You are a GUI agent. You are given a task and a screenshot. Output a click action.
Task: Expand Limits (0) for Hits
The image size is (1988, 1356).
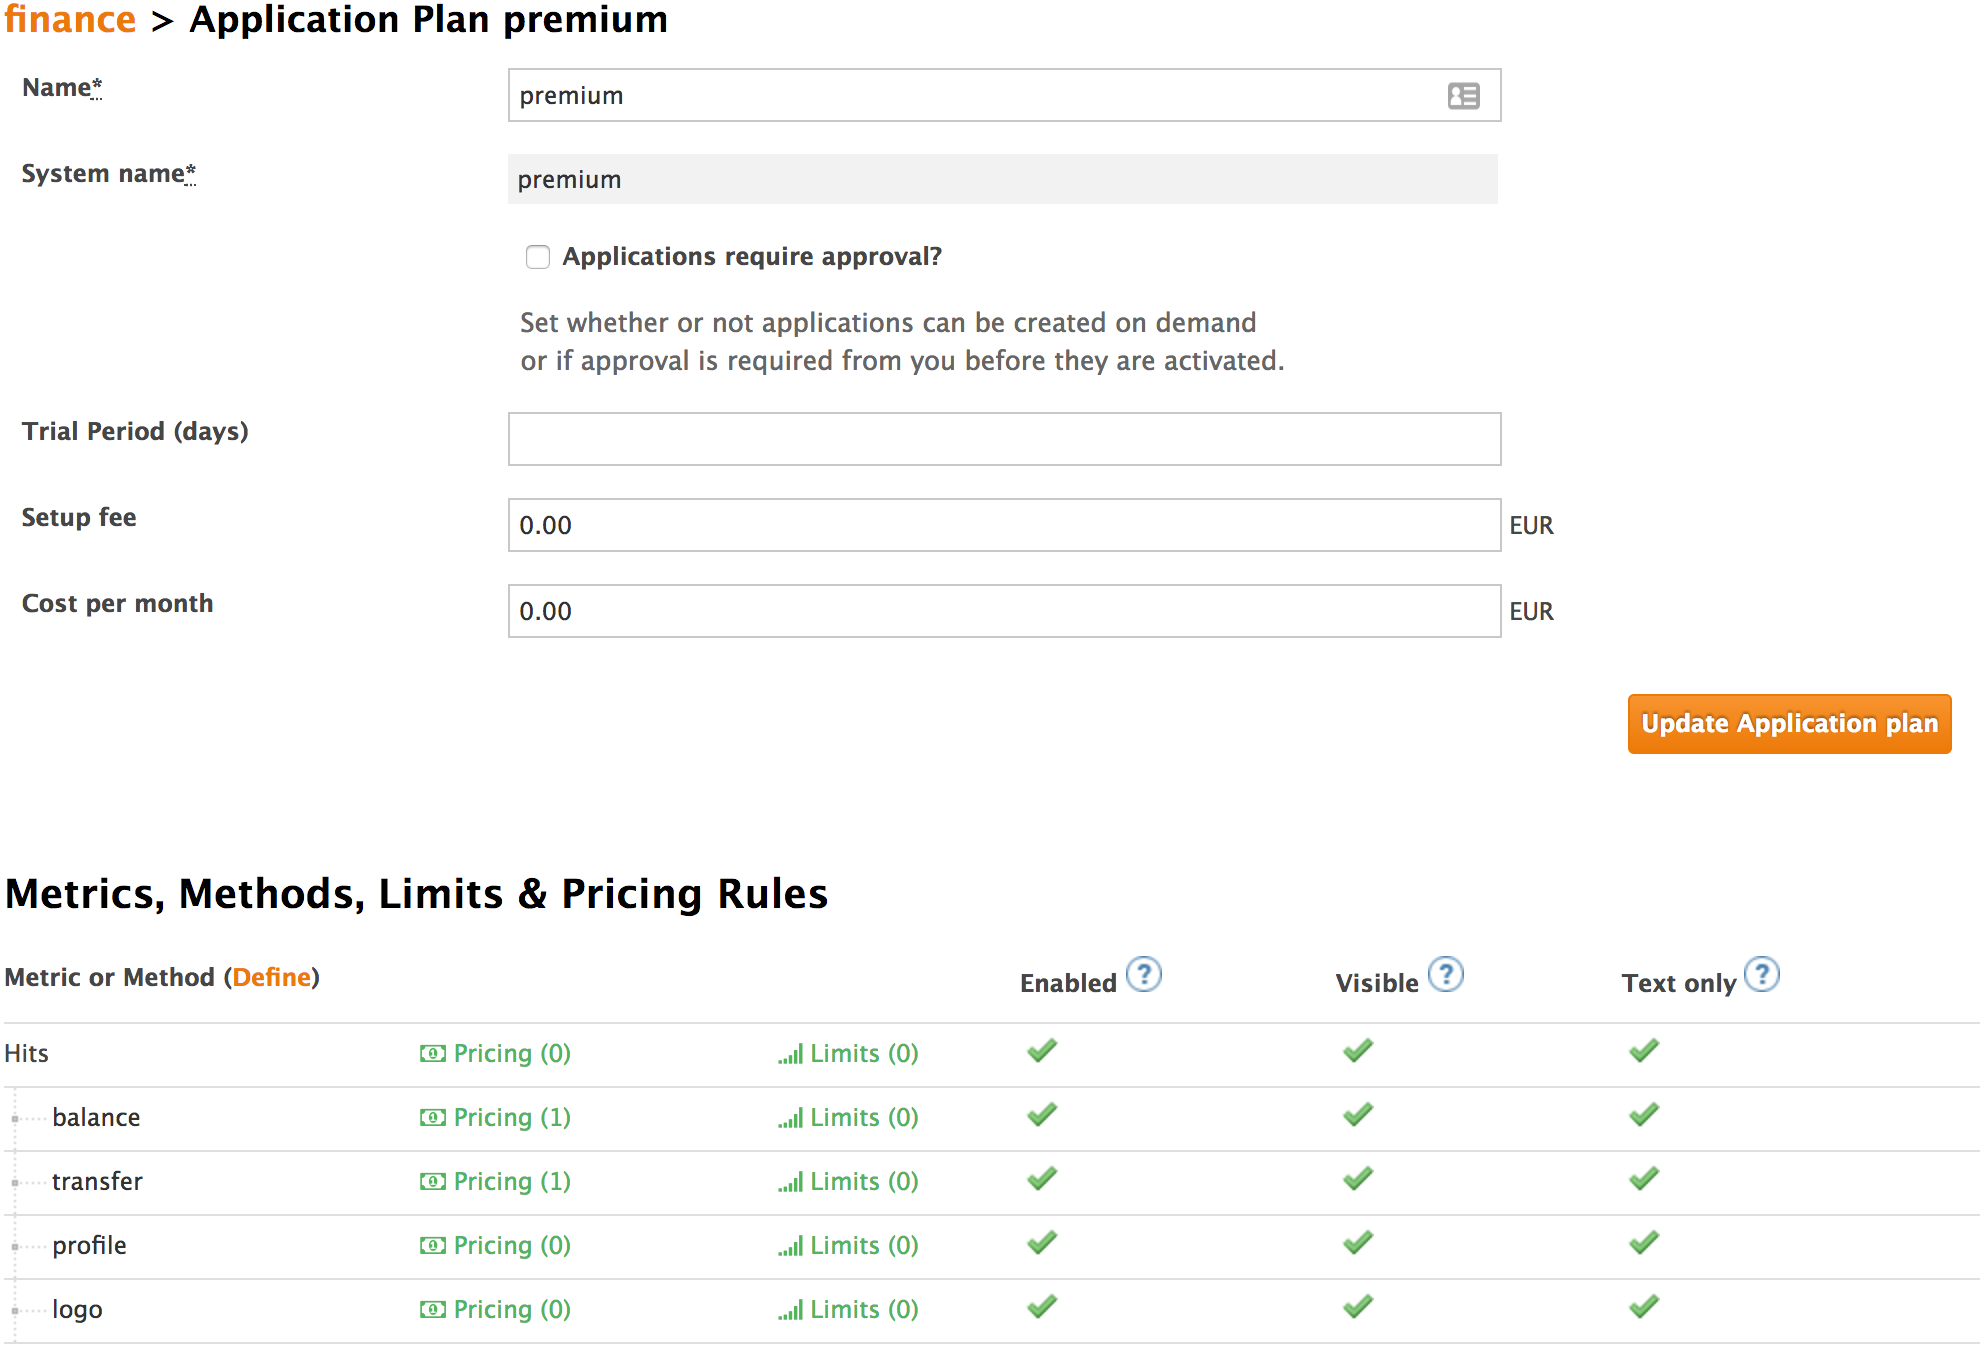pyautogui.click(x=849, y=1053)
